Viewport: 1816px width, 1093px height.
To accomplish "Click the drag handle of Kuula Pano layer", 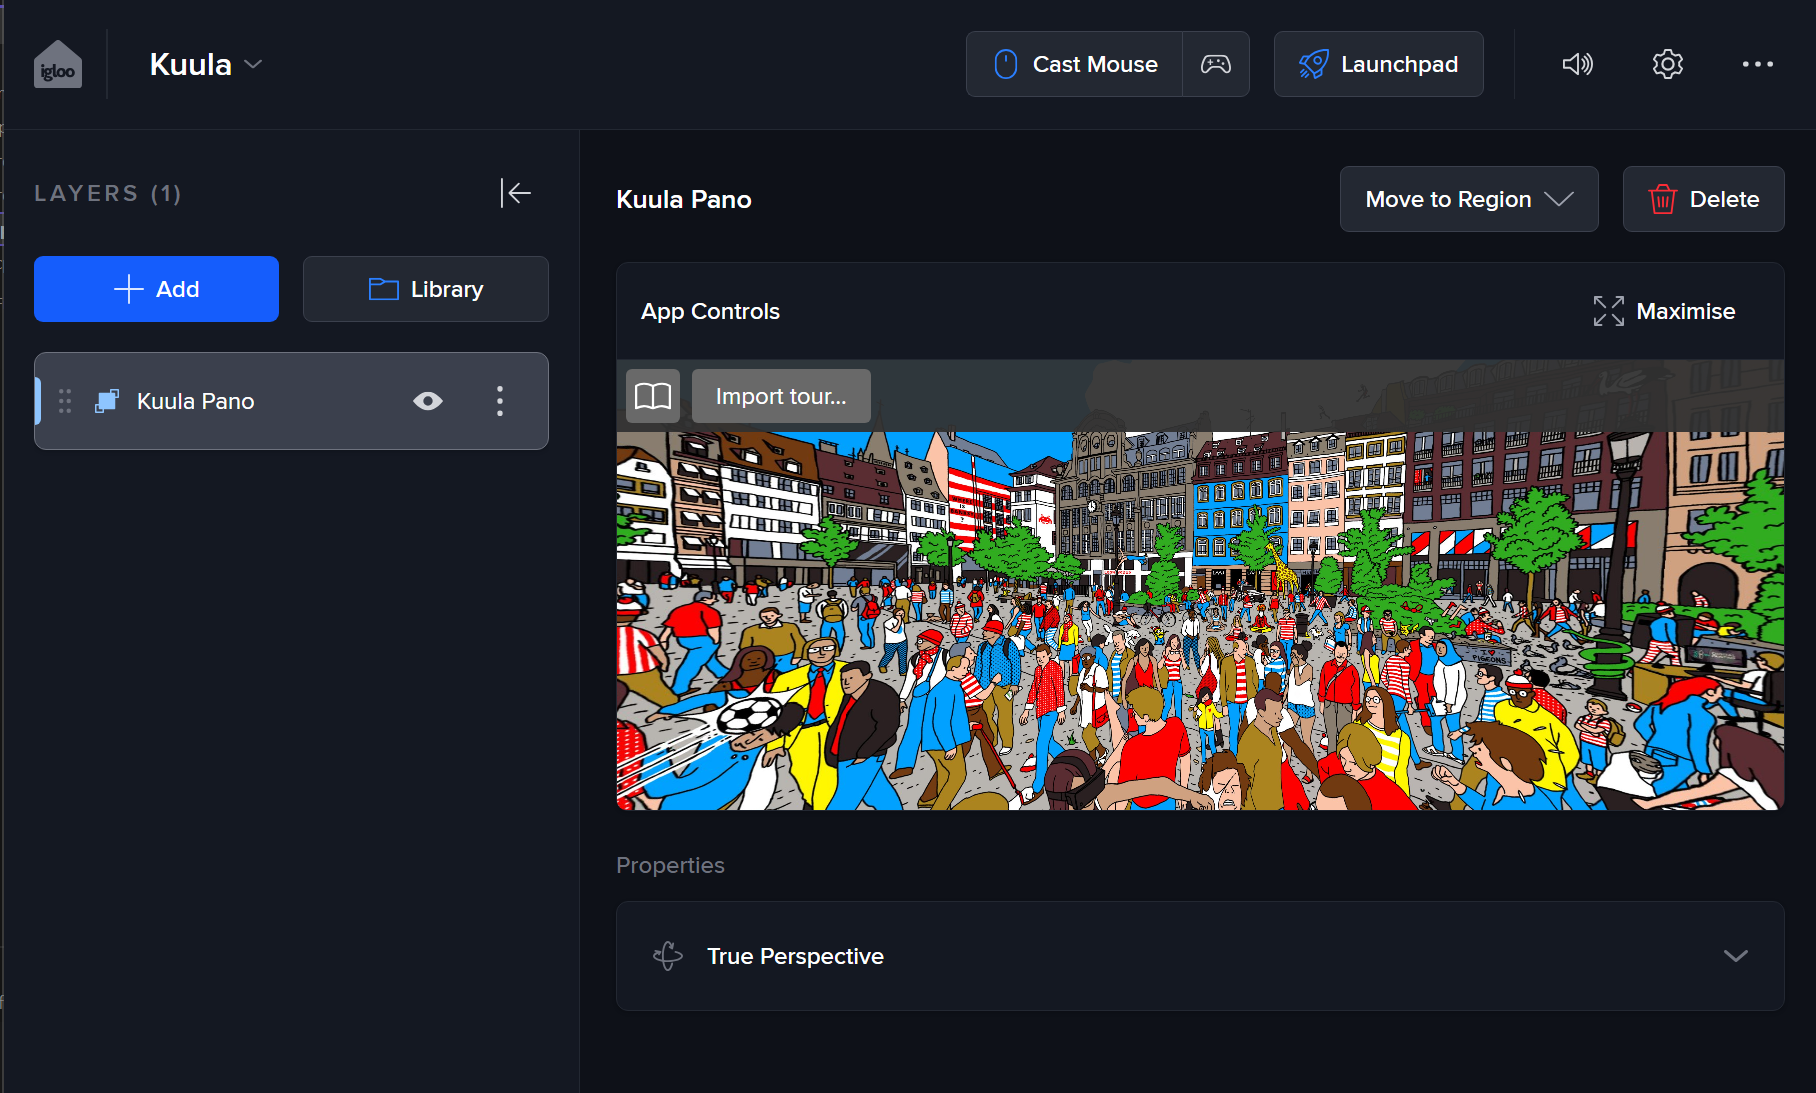I will [x=65, y=401].
